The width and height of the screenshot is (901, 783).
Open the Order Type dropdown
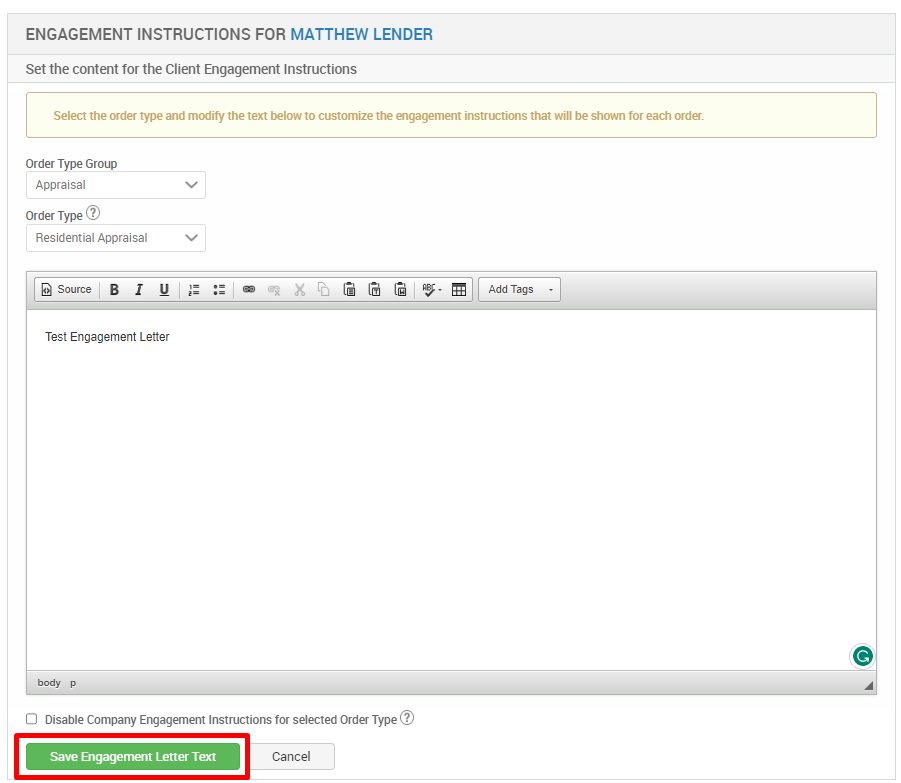[115, 238]
